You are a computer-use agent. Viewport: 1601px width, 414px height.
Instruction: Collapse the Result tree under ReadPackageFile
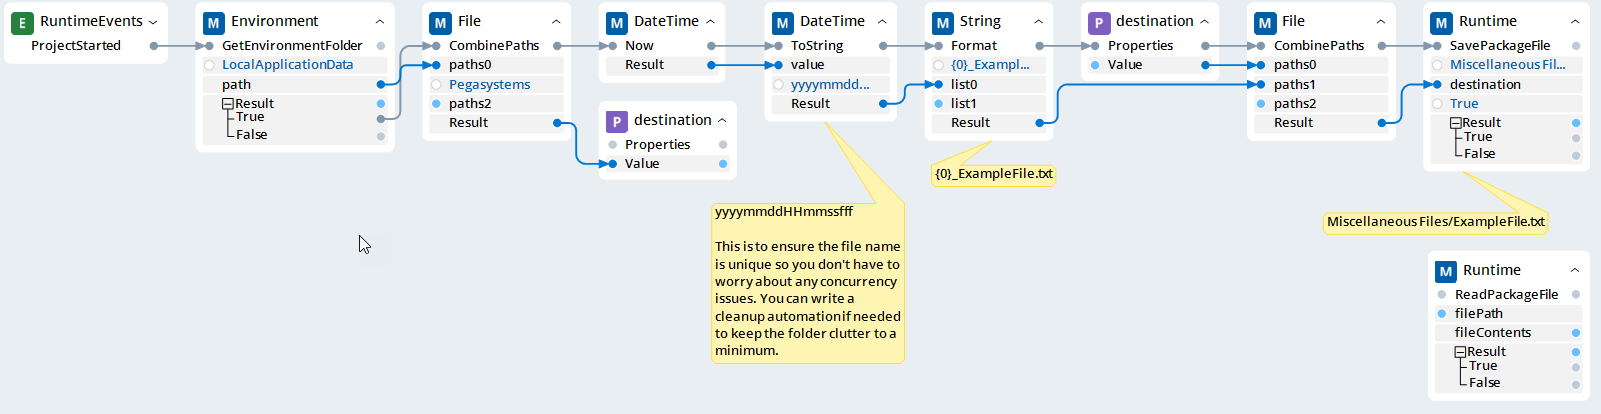coord(1460,352)
